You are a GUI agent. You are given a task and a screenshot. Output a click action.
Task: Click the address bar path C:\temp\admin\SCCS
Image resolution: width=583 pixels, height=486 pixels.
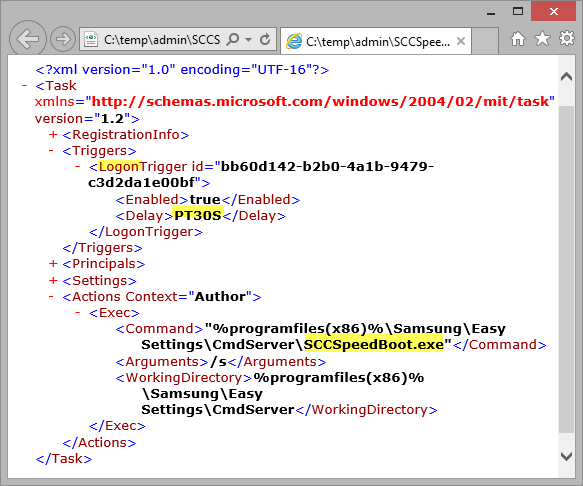tap(162, 39)
